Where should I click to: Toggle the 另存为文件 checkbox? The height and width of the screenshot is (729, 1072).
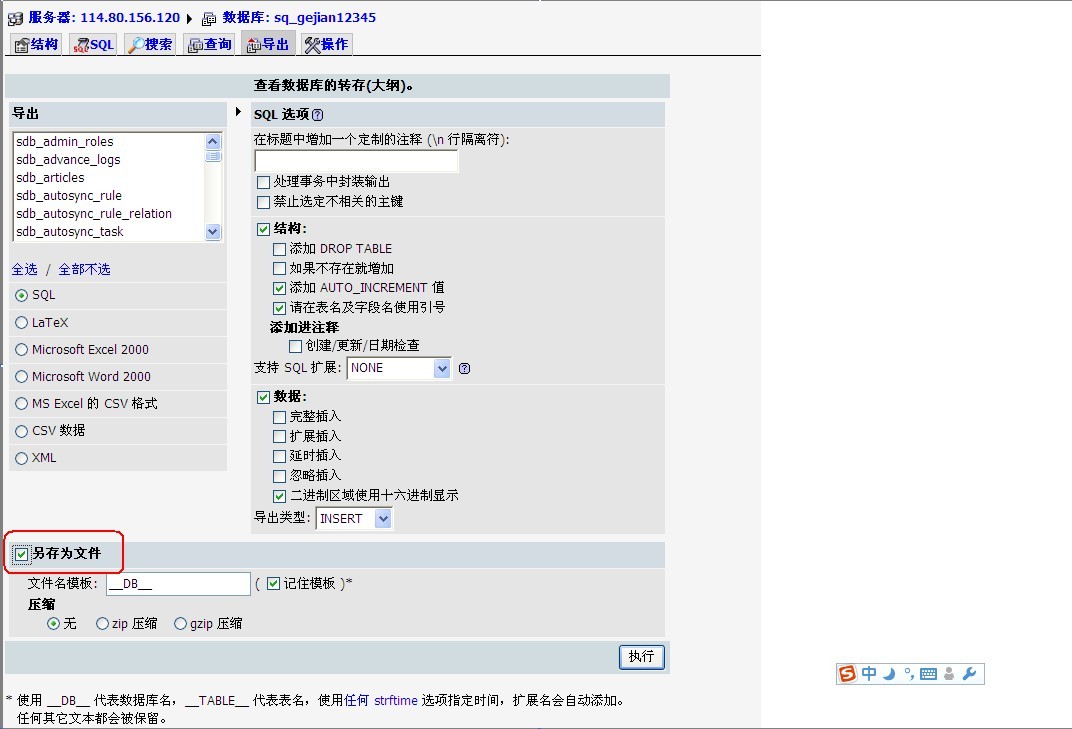point(21,554)
